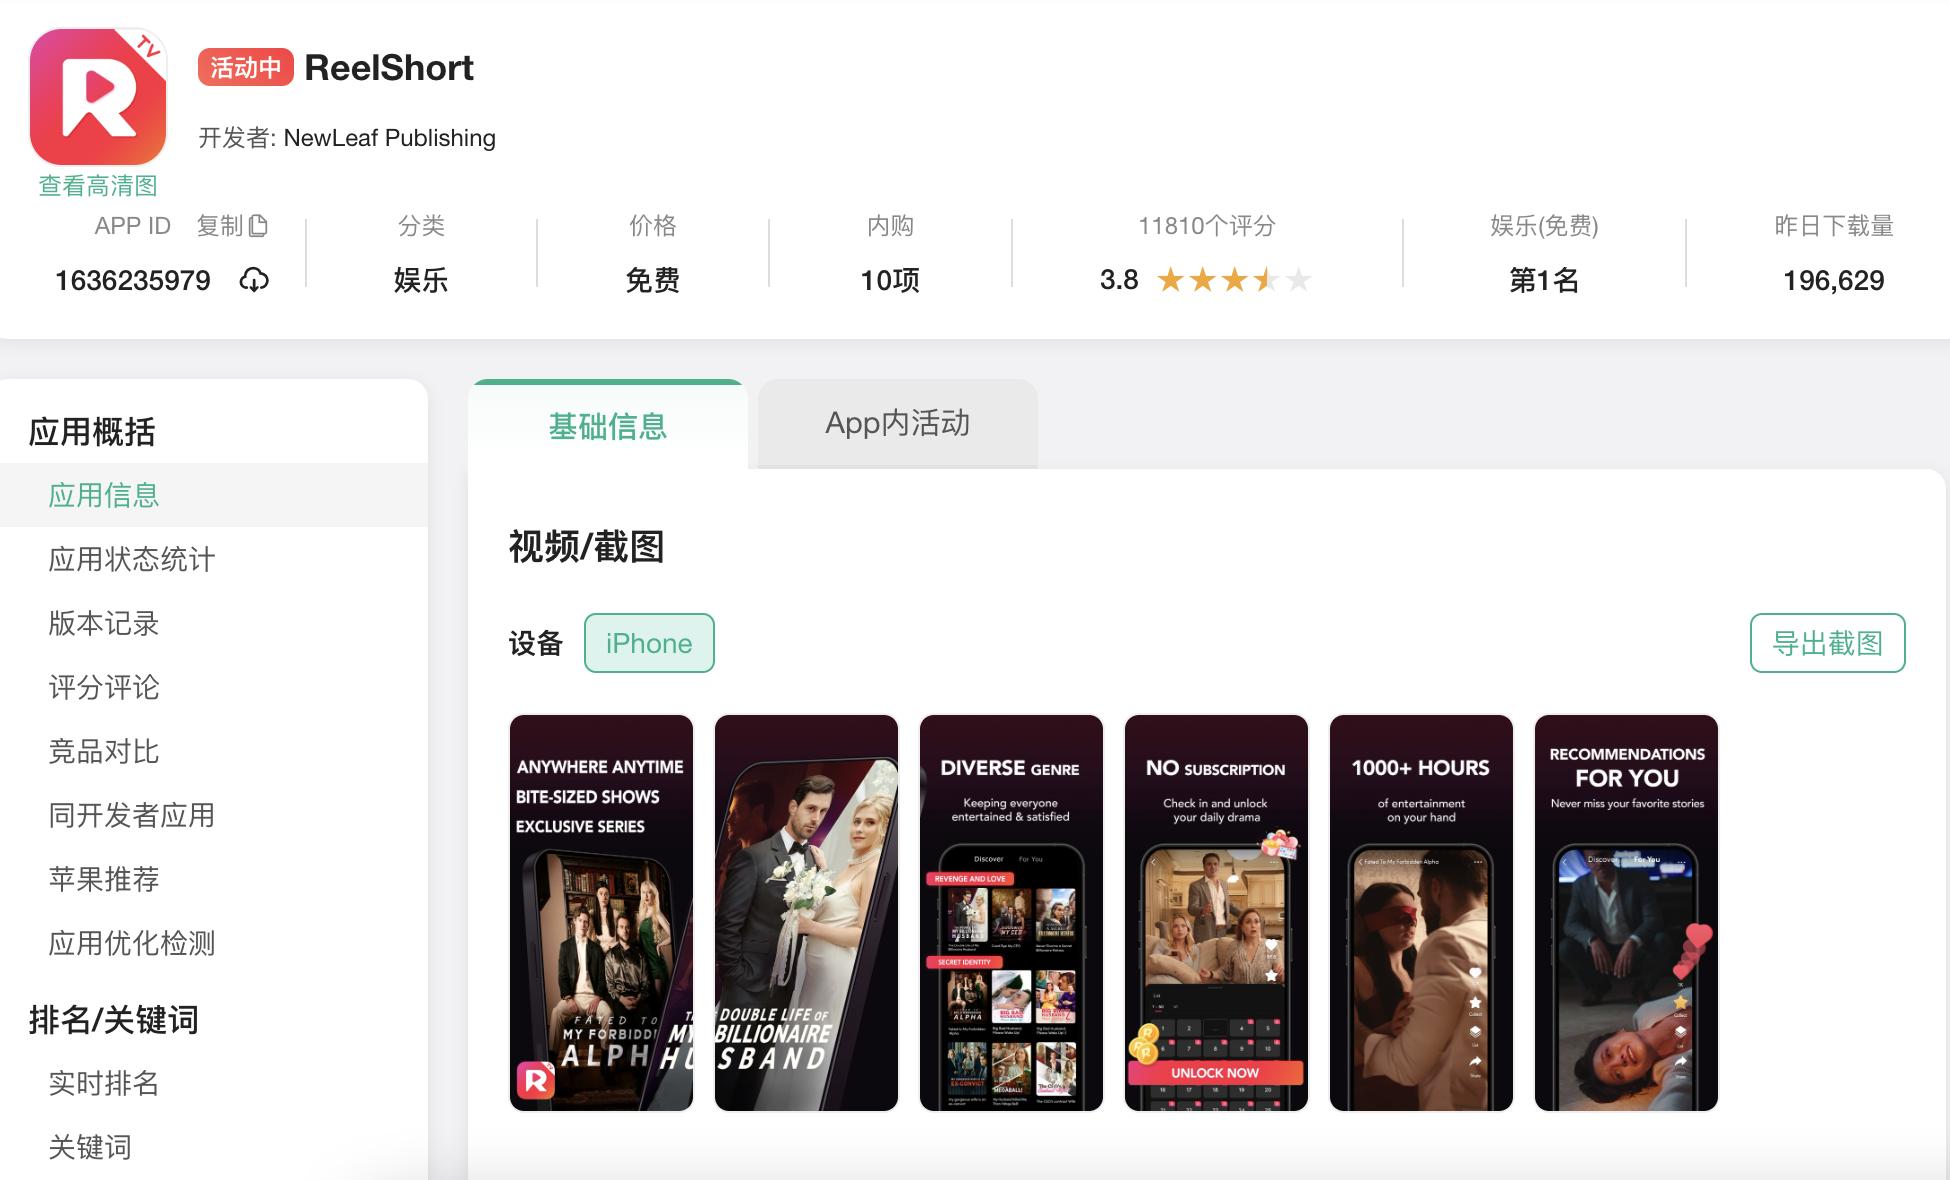Open No Subscription screenshot thumbnail
Image resolution: width=1950 pixels, height=1180 pixels.
pyautogui.click(x=1216, y=913)
